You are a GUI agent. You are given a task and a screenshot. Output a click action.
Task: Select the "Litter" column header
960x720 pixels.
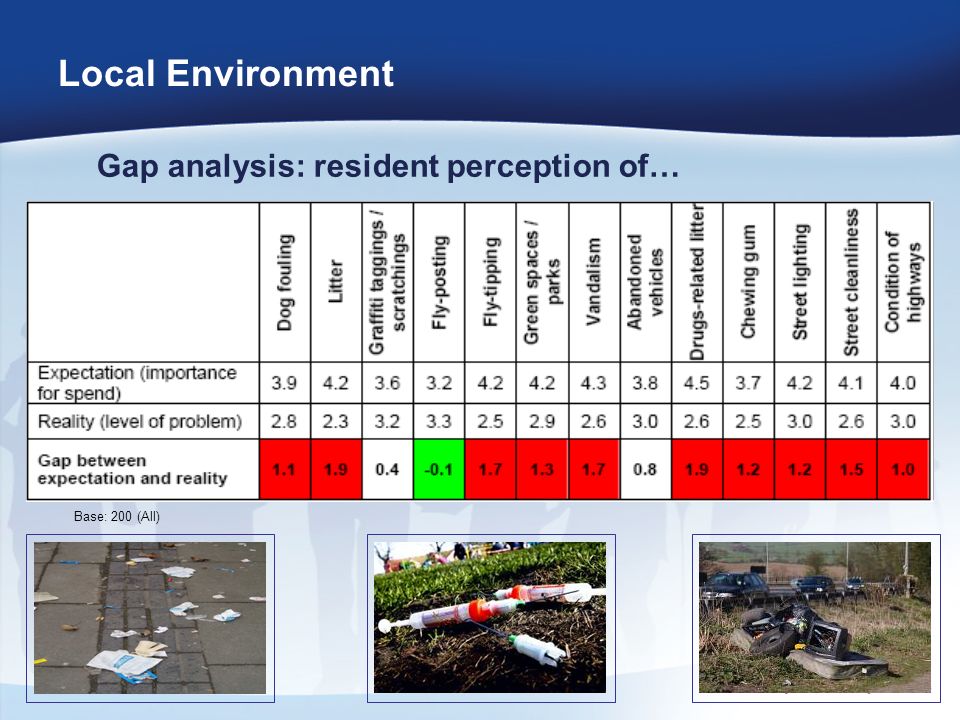click(336, 281)
